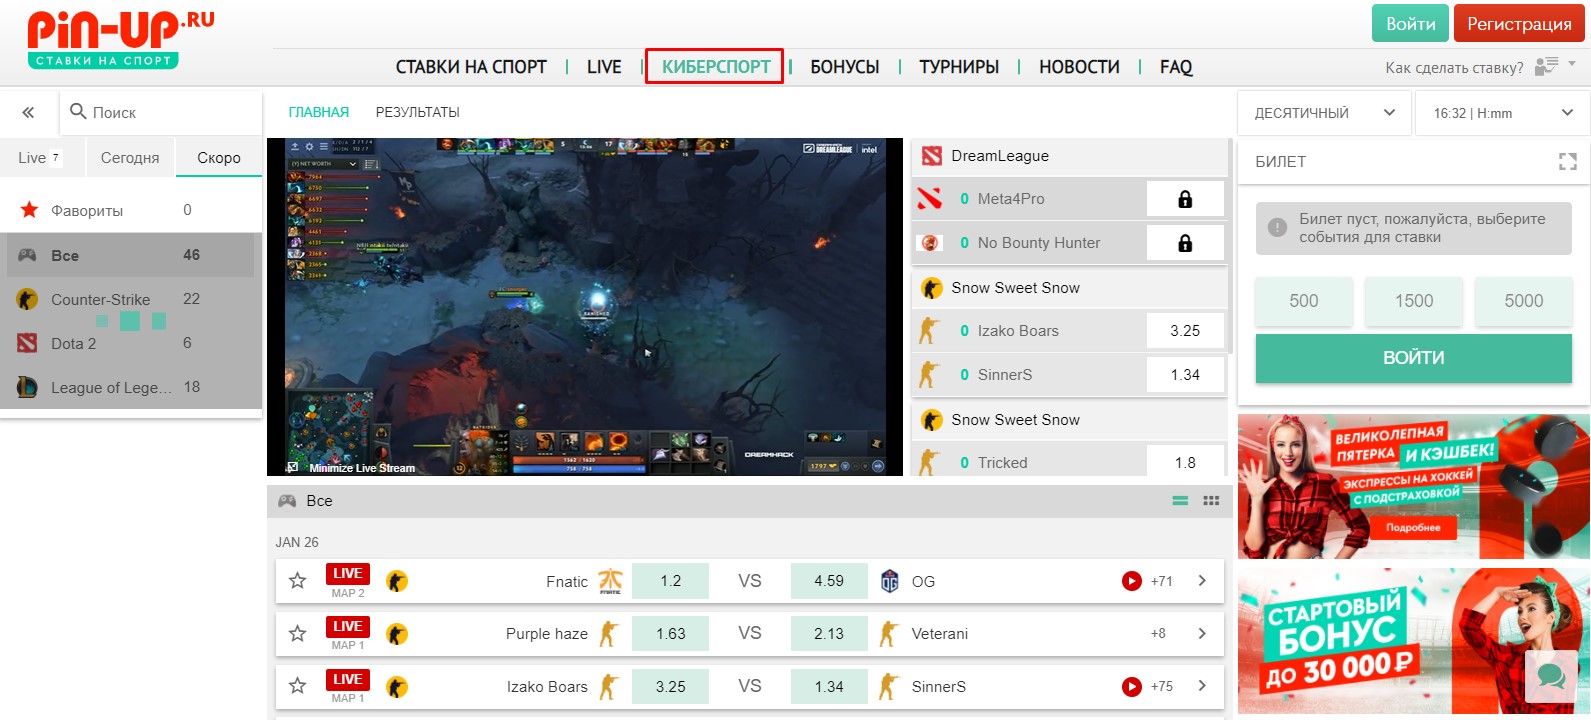Expand Izako Boars vs SinnerS details arrow

click(x=1202, y=686)
